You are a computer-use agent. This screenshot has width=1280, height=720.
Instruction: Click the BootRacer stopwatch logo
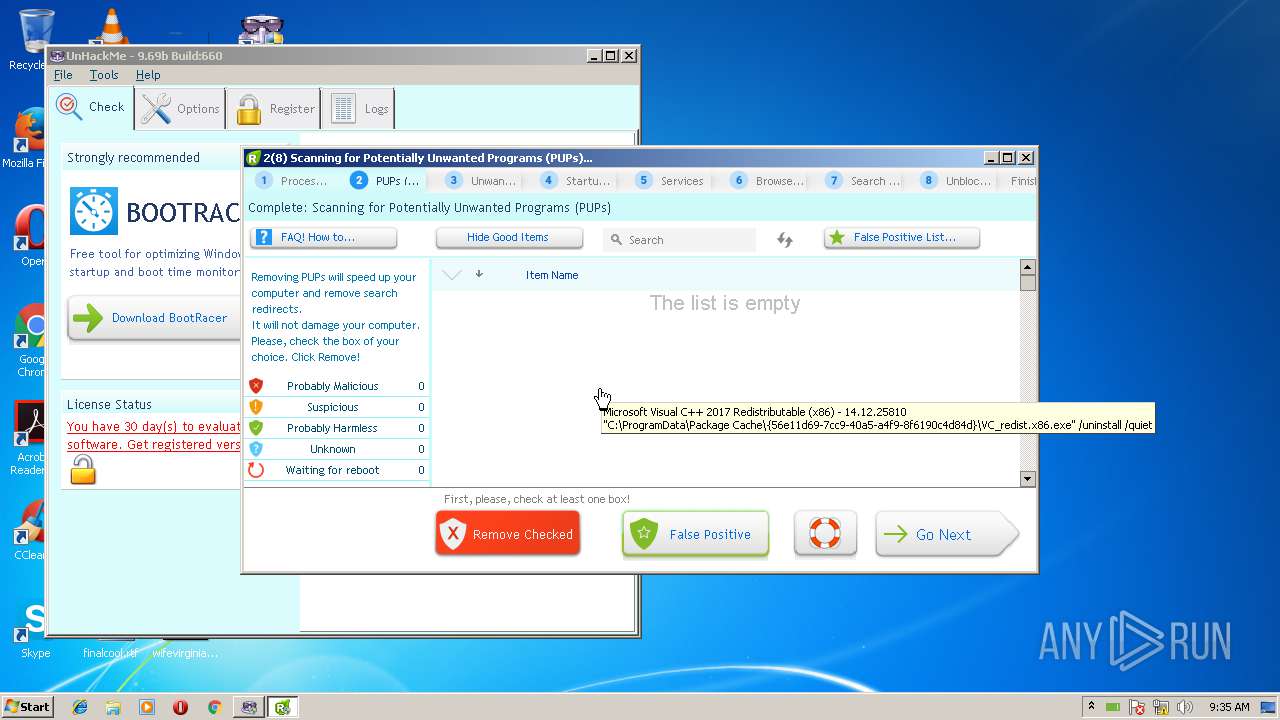(94, 211)
